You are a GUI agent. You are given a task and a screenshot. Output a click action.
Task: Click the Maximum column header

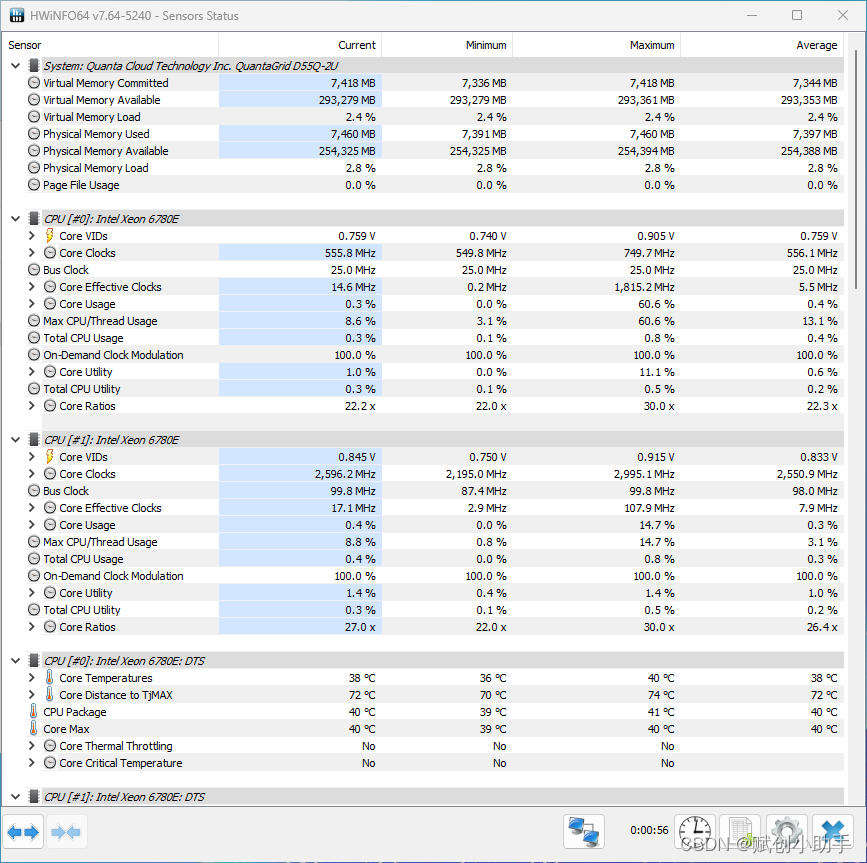click(597, 45)
